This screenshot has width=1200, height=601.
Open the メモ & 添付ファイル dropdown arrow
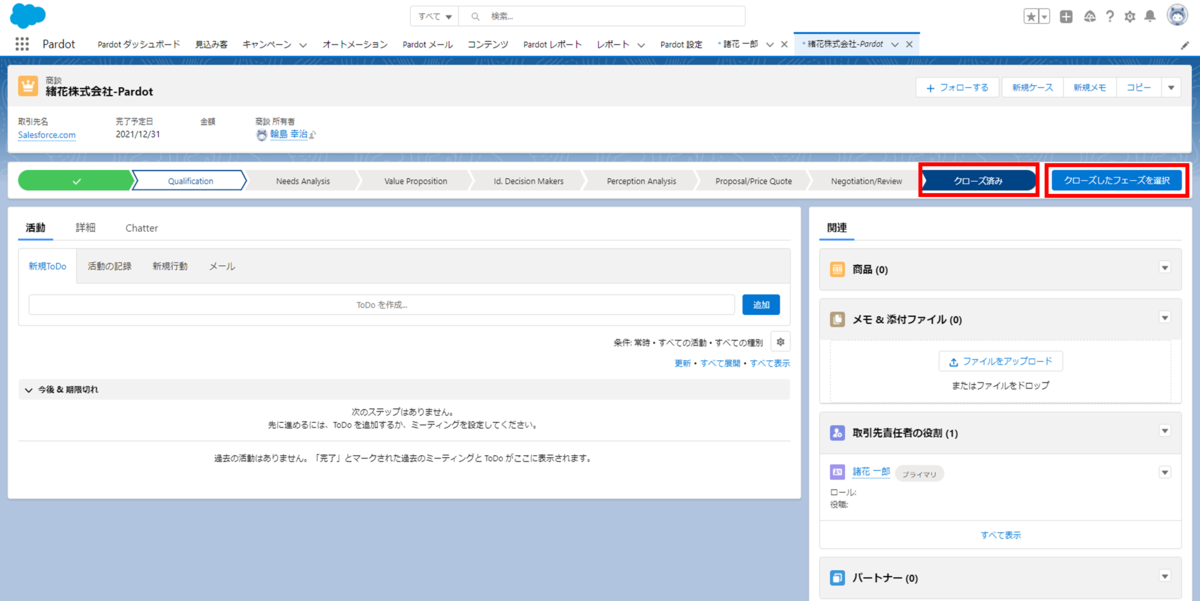coord(1164,318)
